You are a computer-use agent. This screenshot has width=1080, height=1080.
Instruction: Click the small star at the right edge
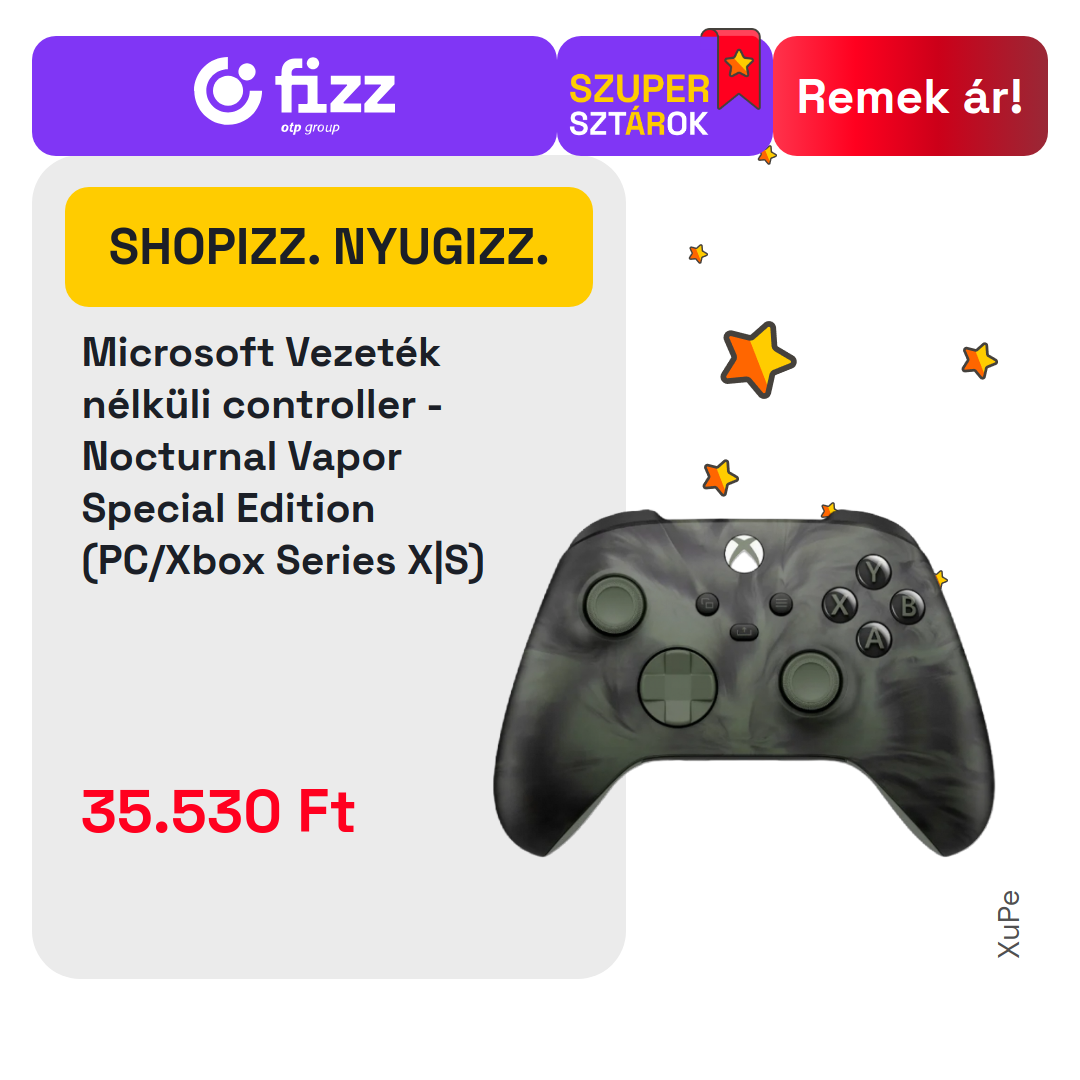click(x=979, y=360)
